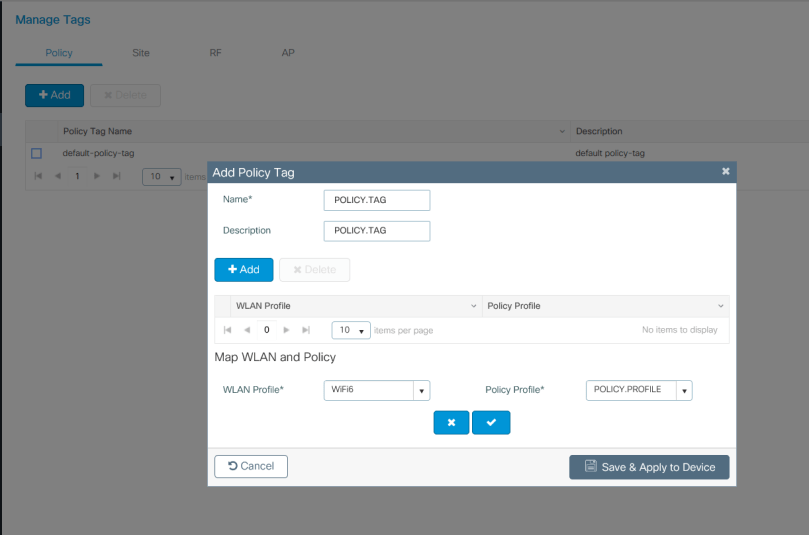
Task: Open WLAN Profile column sort menu
Action: coord(474,306)
